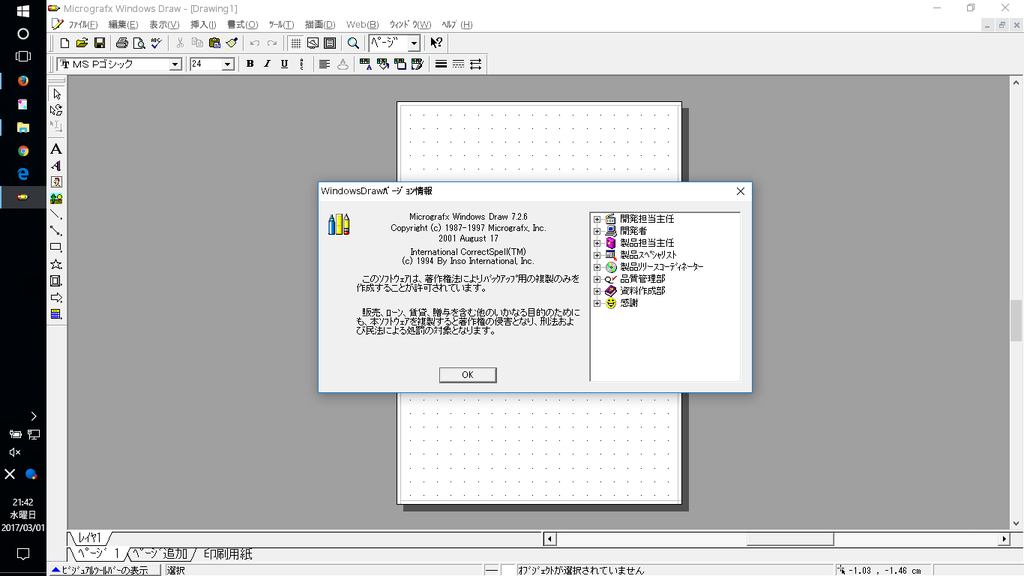Select the Line drawing tool
Image resolution: width=1024 pixels, height=576 pixels.
click(x=56, y=215)
